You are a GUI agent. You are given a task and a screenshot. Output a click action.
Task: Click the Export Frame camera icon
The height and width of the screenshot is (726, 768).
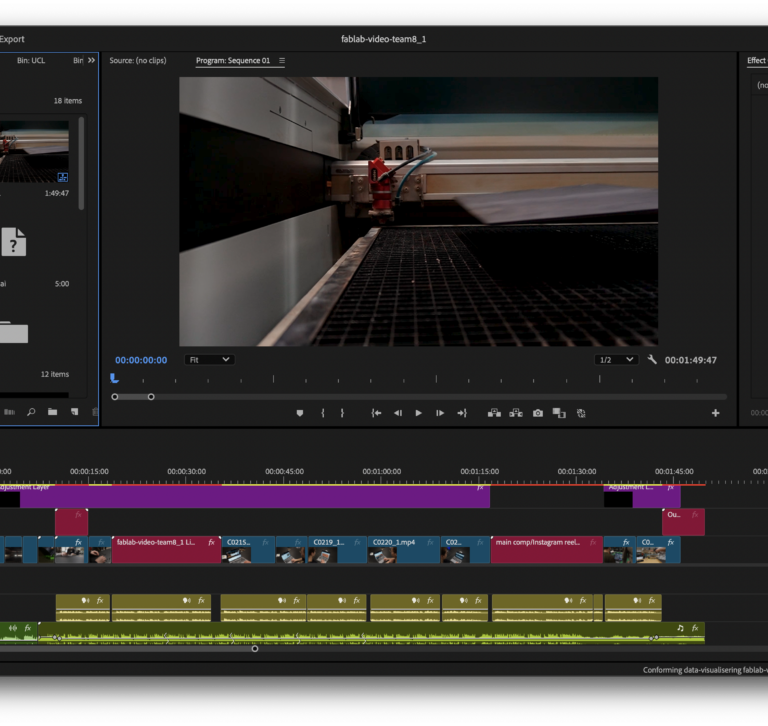pyautogui.click(x=538, y=413)
